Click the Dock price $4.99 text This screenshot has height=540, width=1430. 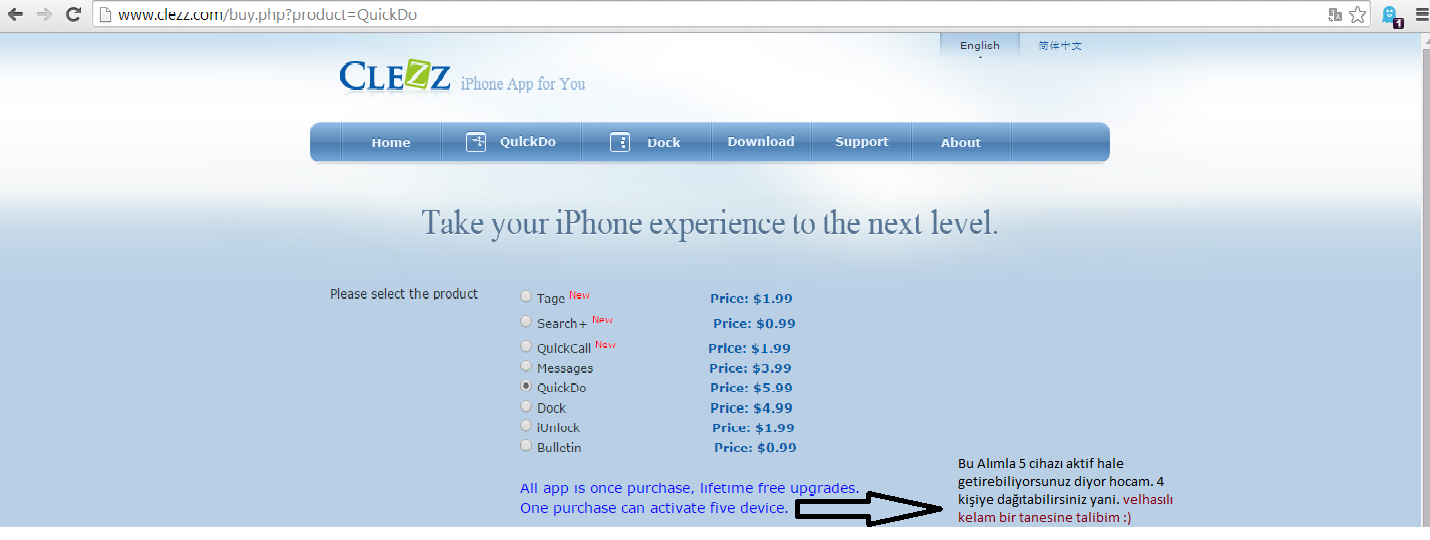[x=751, y=408]
